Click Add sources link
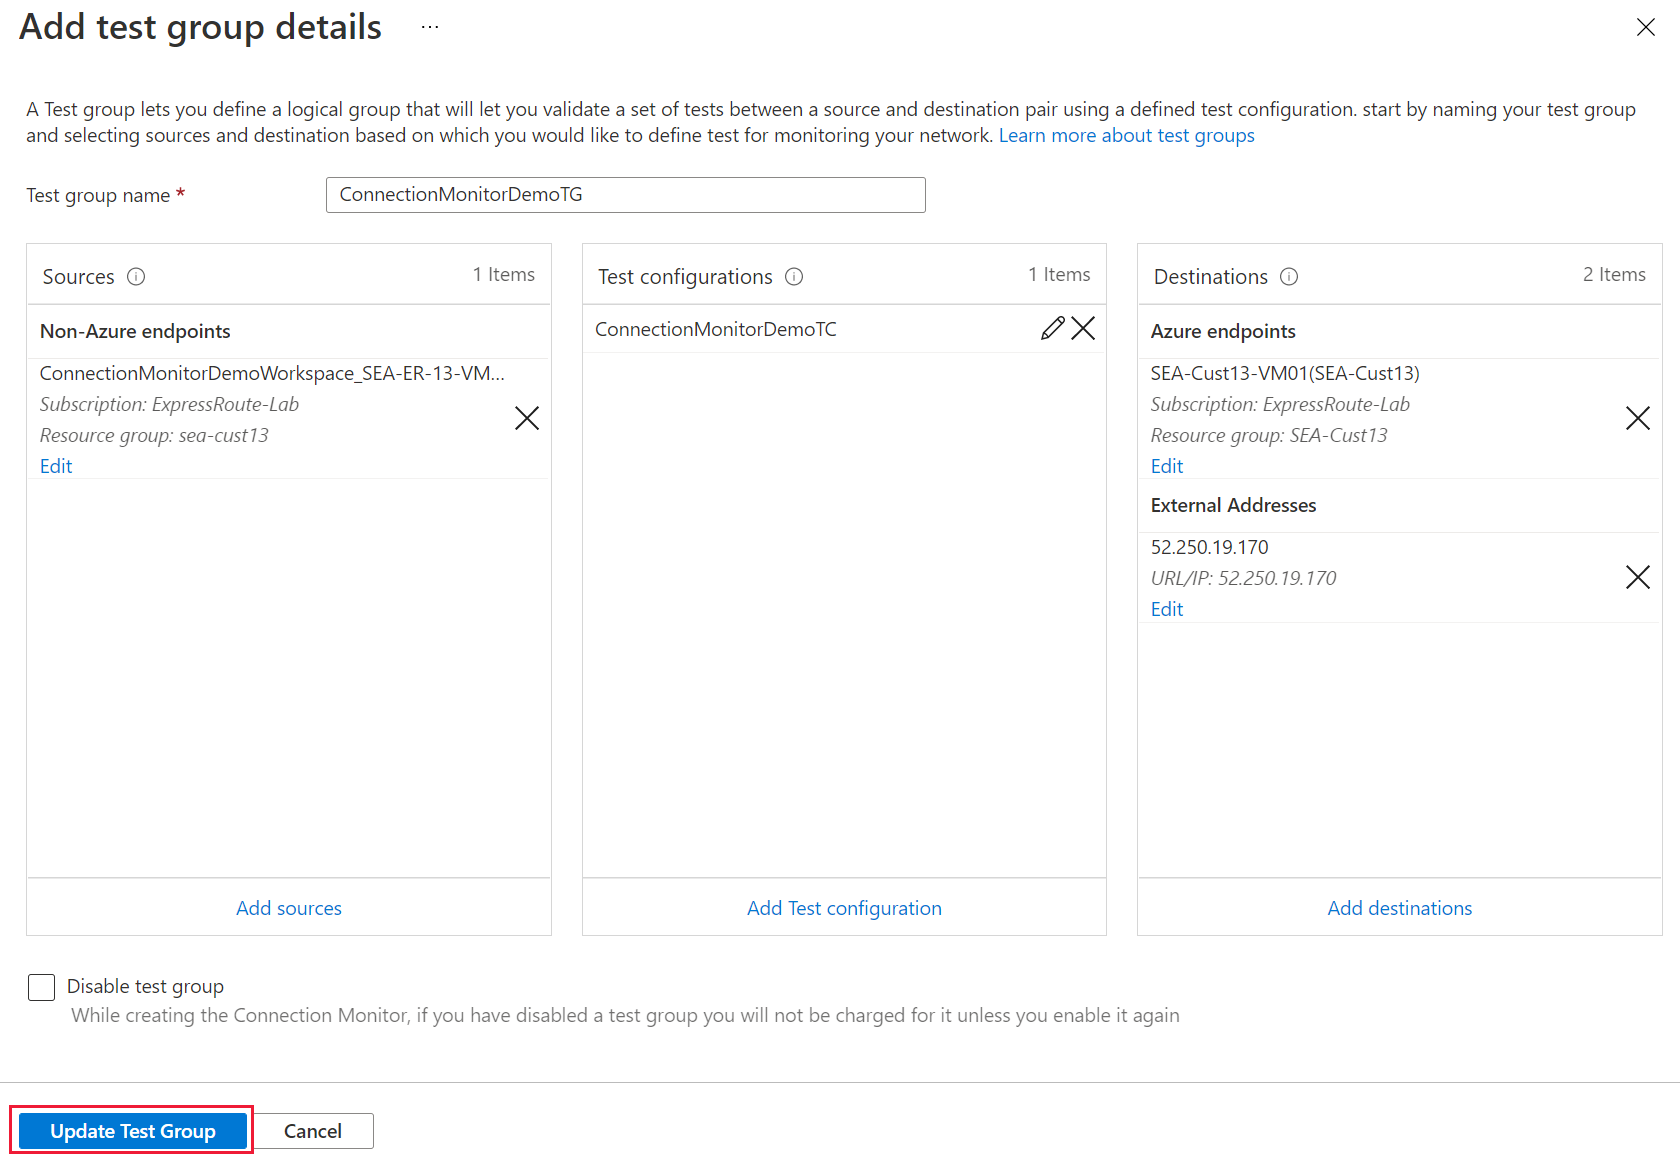 pyautogui.click(x=289, y=908)
